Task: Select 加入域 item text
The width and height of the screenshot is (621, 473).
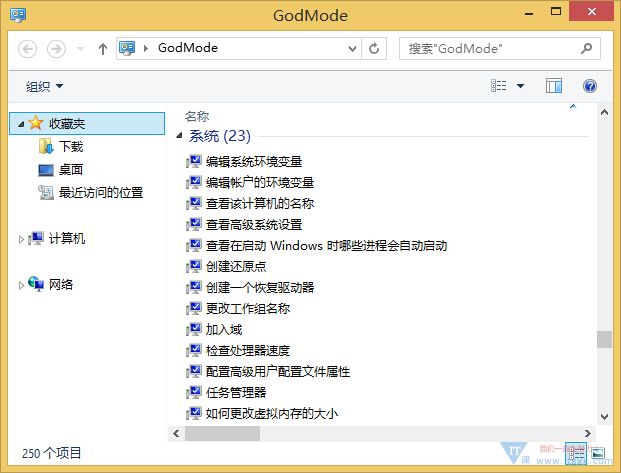Action: click(224, 329)
